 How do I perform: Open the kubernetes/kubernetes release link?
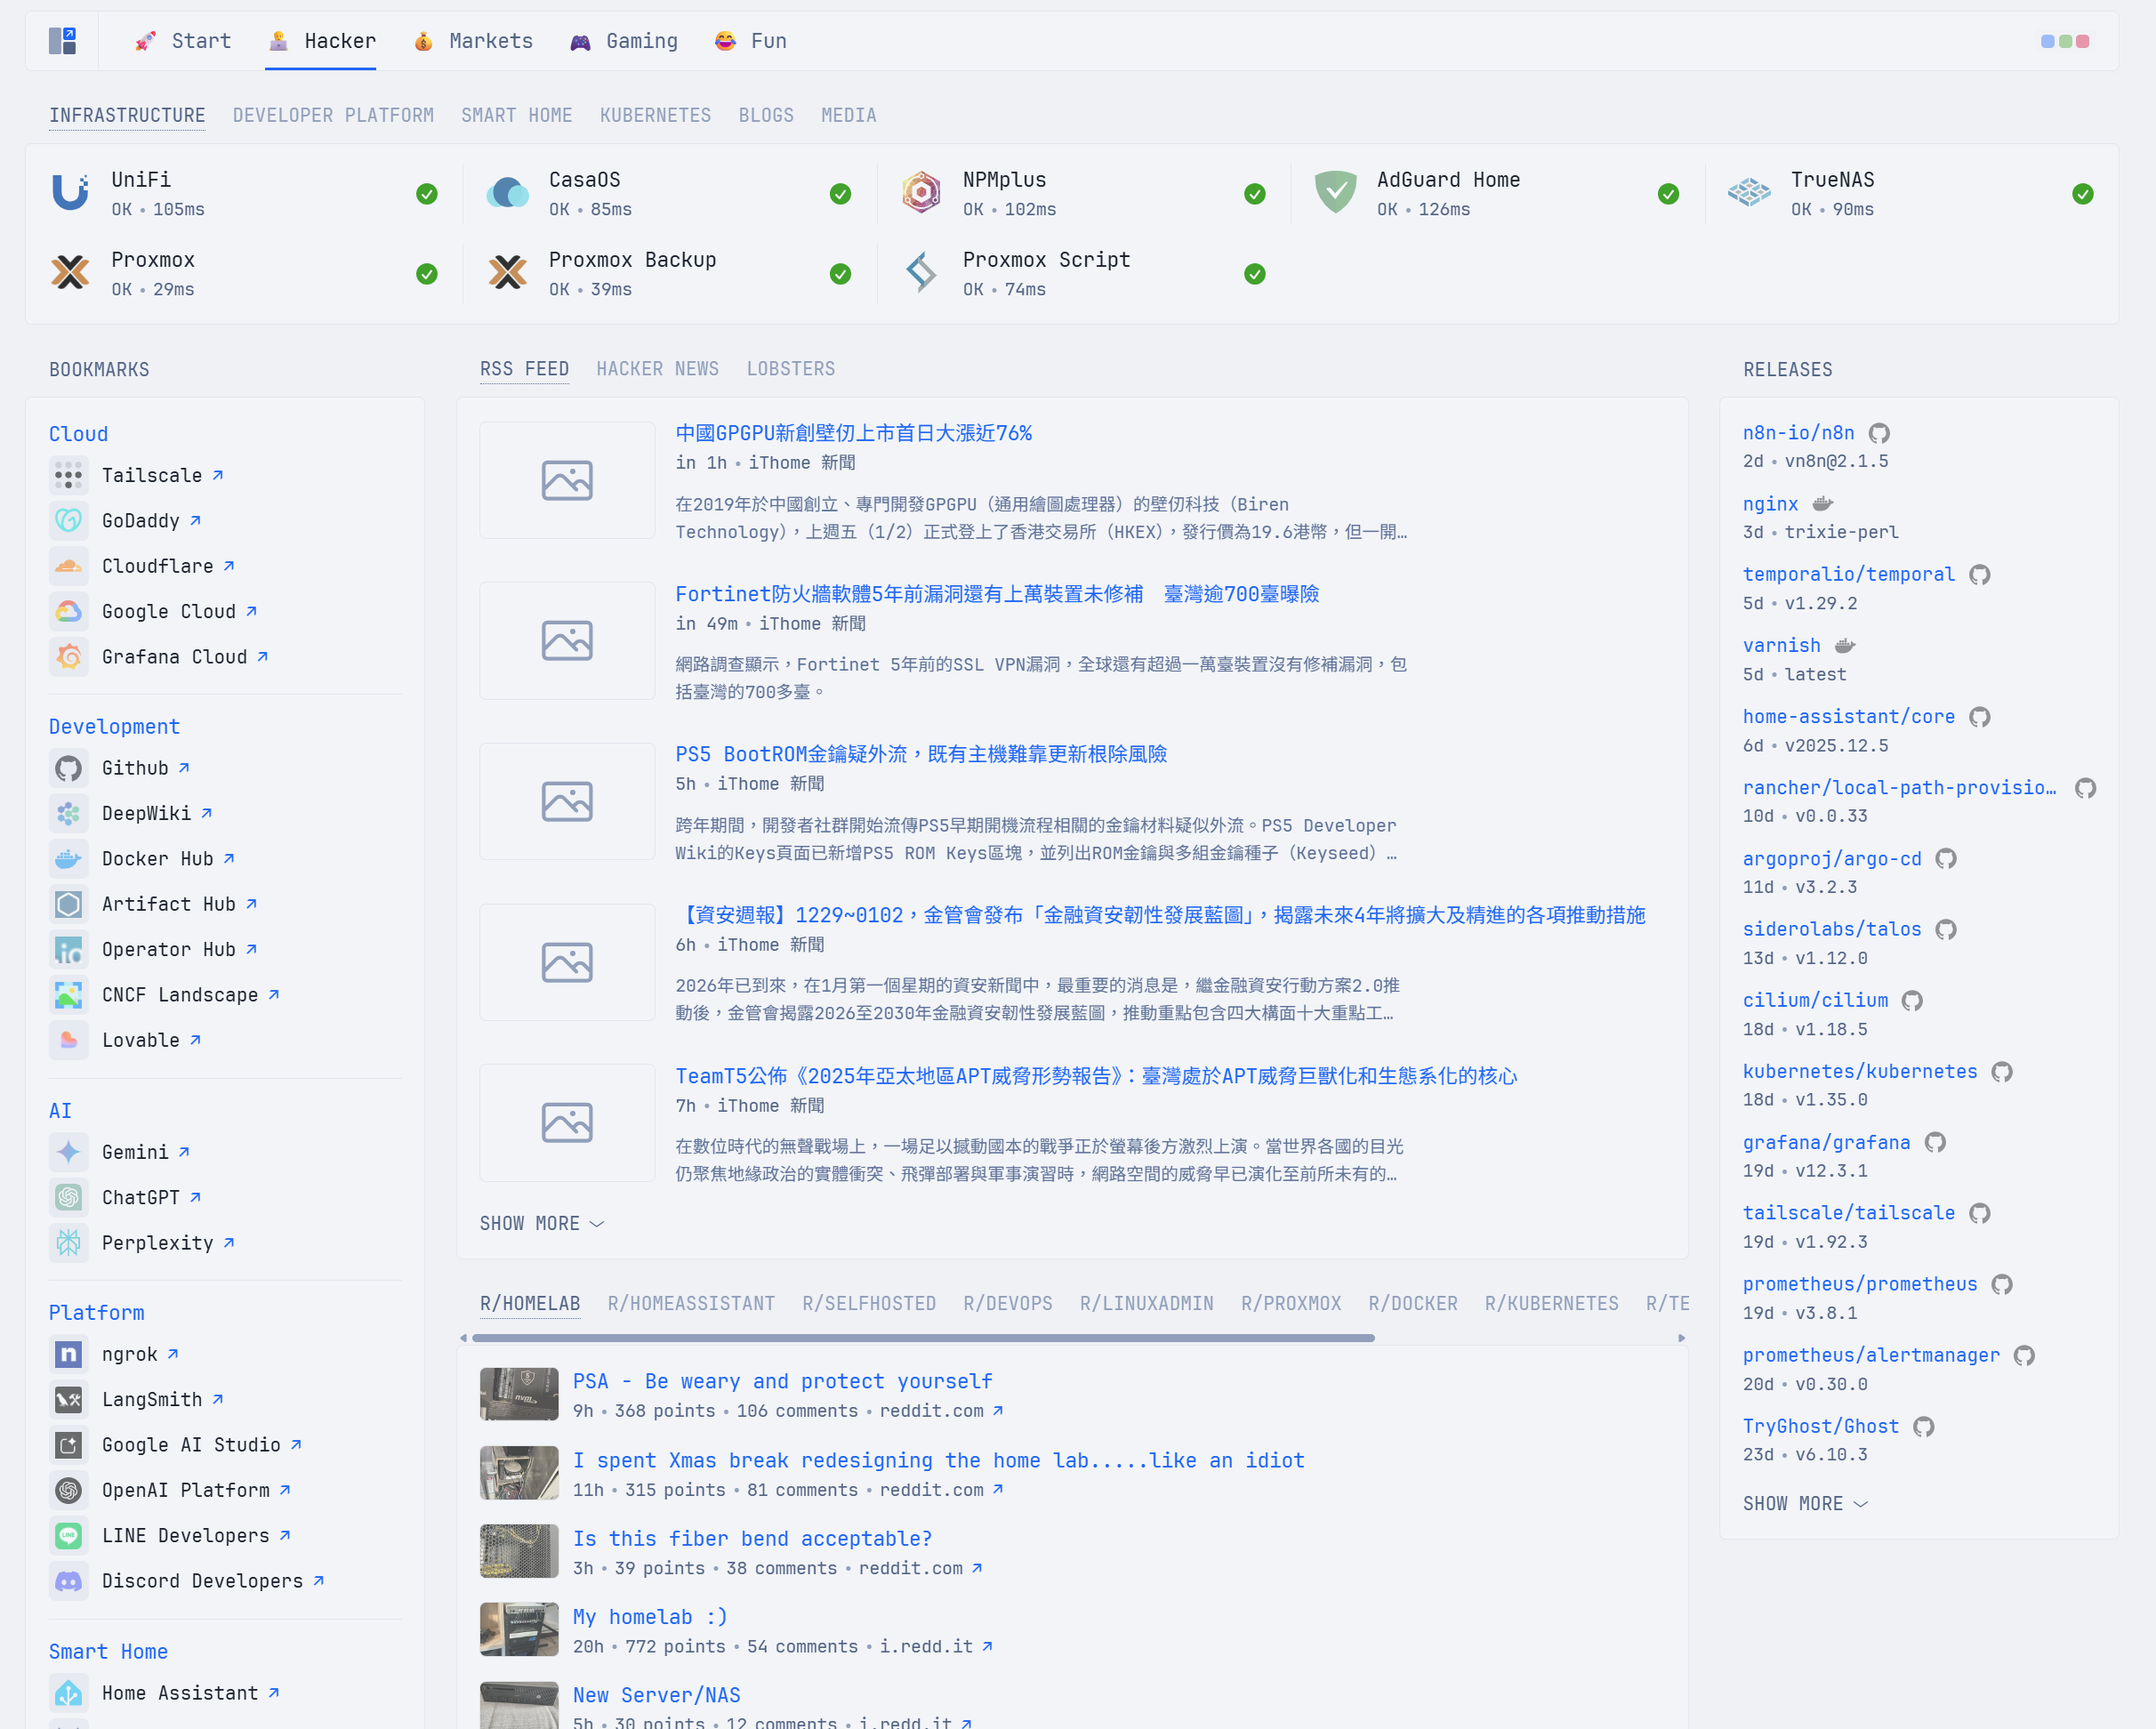1860,1071
